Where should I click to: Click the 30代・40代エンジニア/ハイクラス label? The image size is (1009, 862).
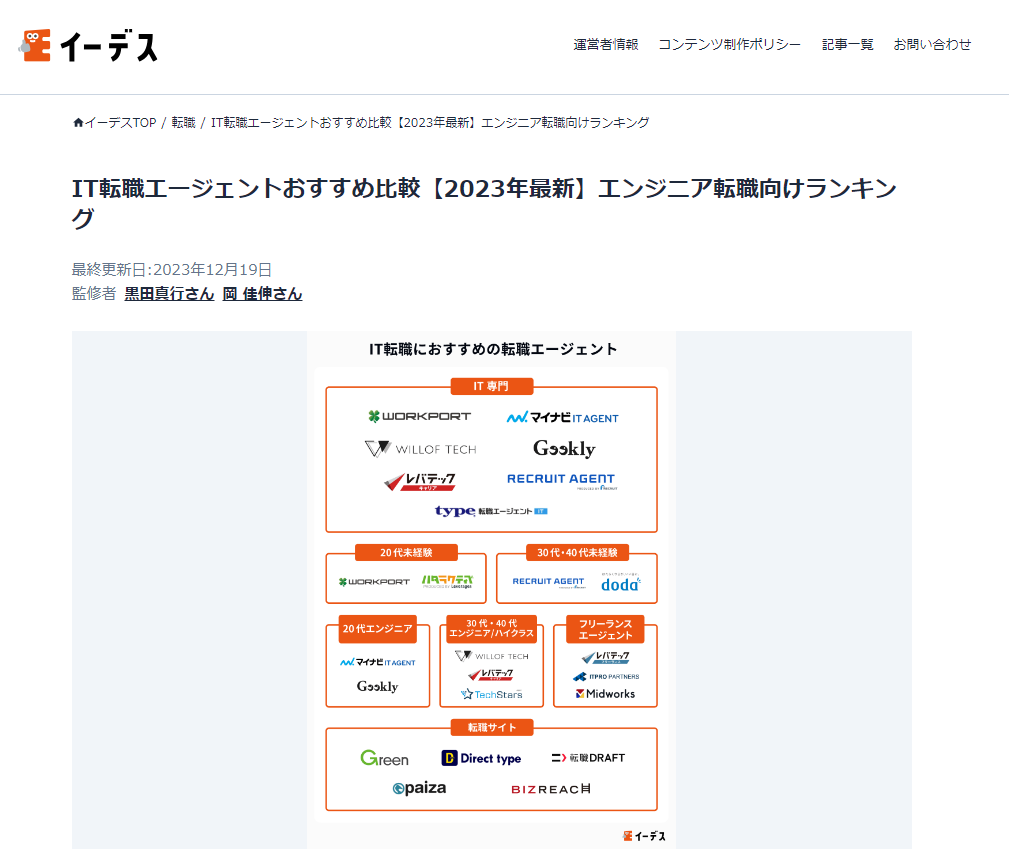[492, 628]
